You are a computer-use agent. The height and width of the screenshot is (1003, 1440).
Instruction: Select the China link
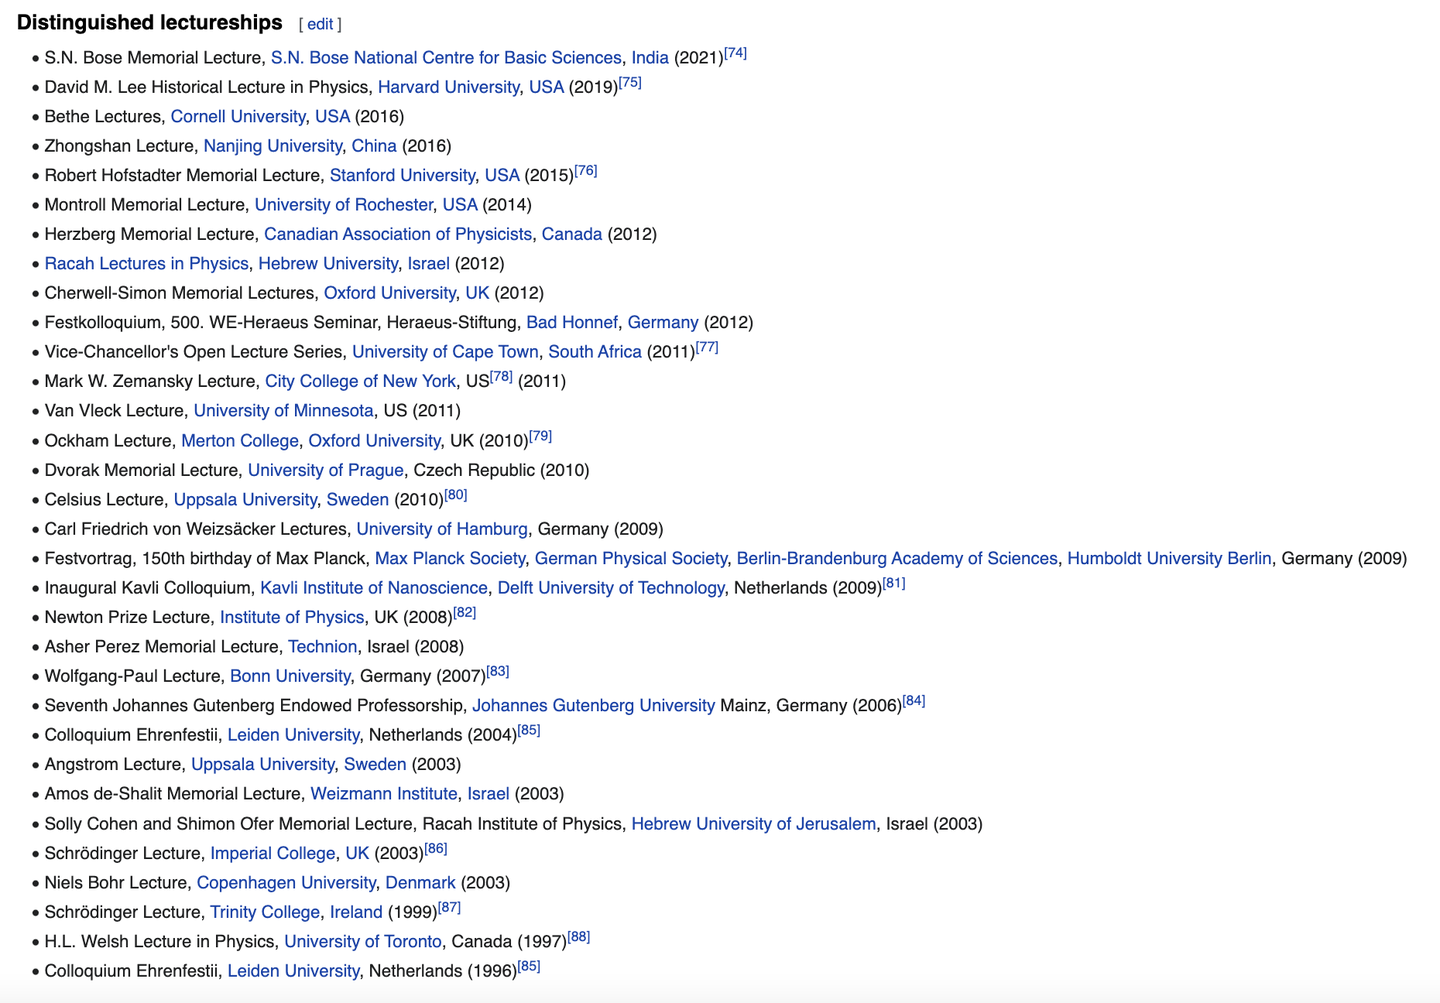point(374,146)
